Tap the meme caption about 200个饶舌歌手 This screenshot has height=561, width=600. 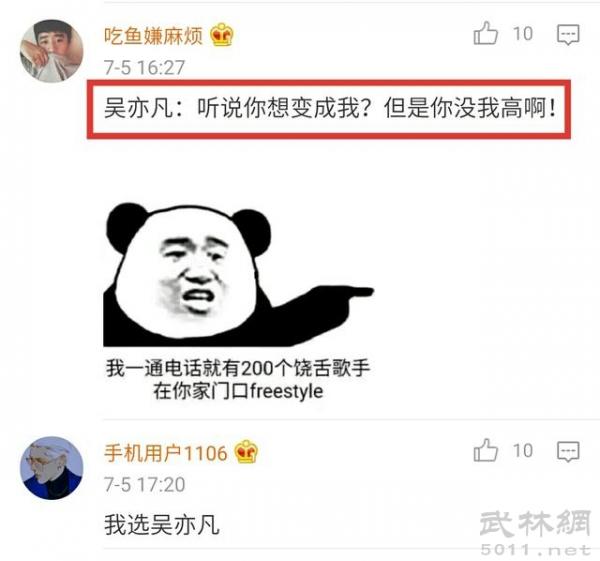point(238,379)
